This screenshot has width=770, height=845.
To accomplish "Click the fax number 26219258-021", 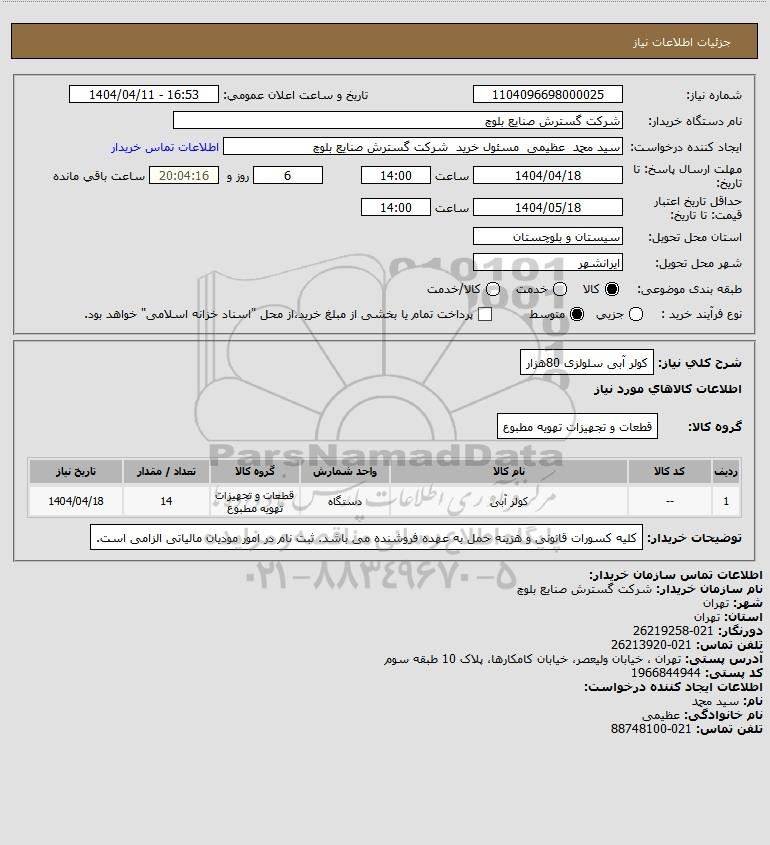I will [672, 631].
